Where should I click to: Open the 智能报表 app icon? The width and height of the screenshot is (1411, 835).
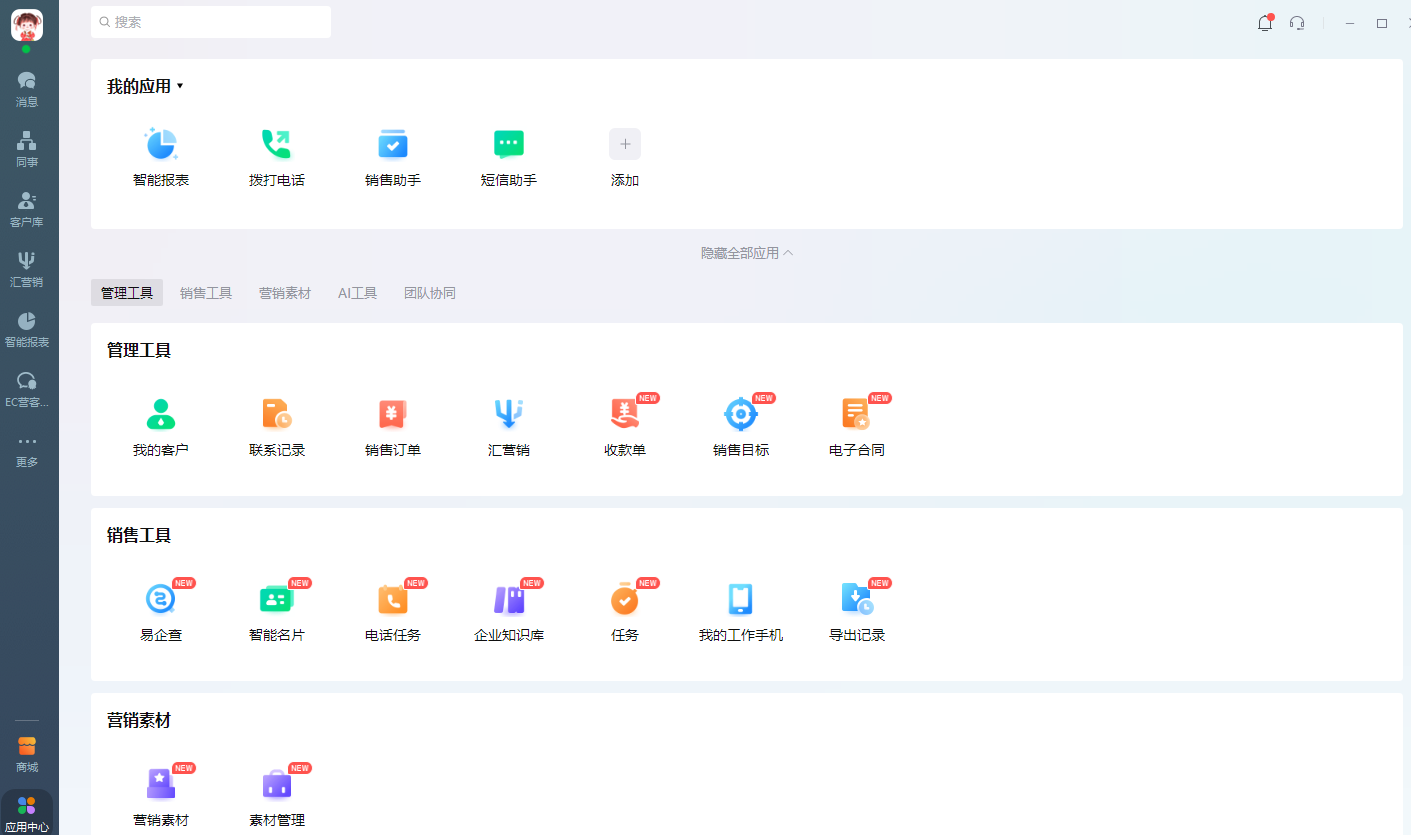point(161,155)
